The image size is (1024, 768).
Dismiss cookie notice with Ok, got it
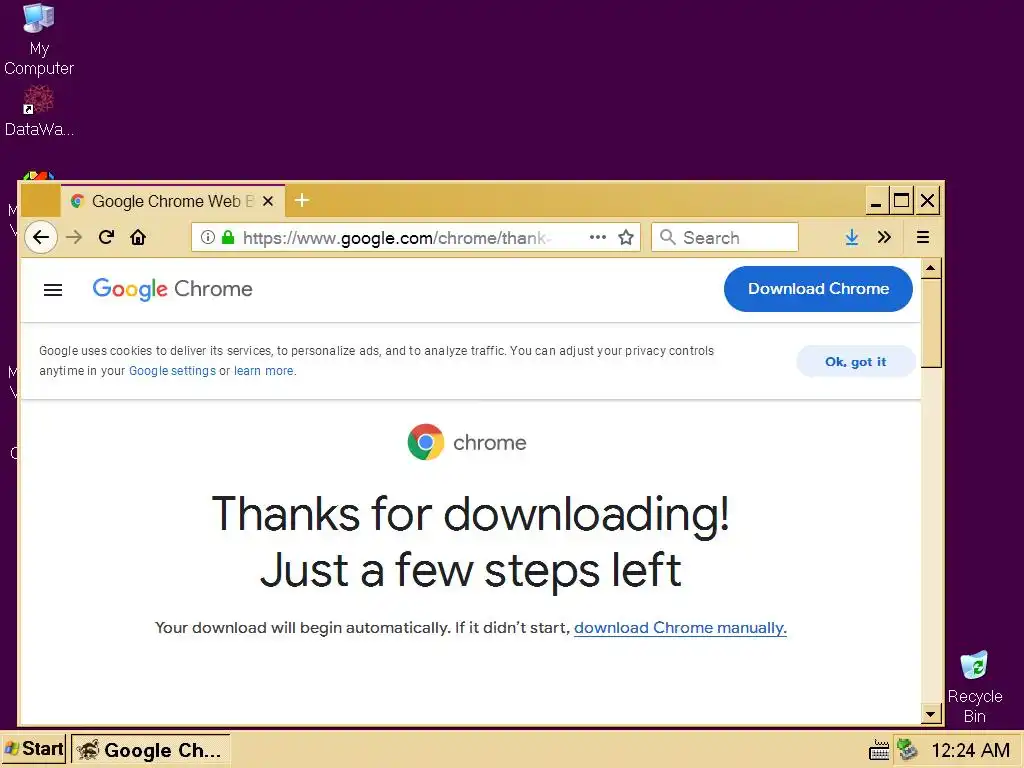pos(856,362)
